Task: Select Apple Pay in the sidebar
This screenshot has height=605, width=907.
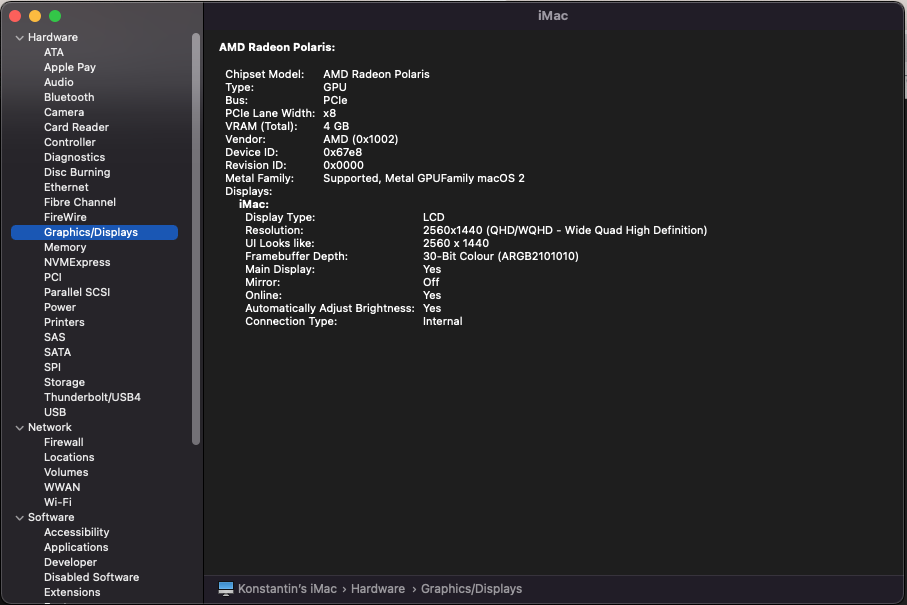Action: (x=70, y=67)
